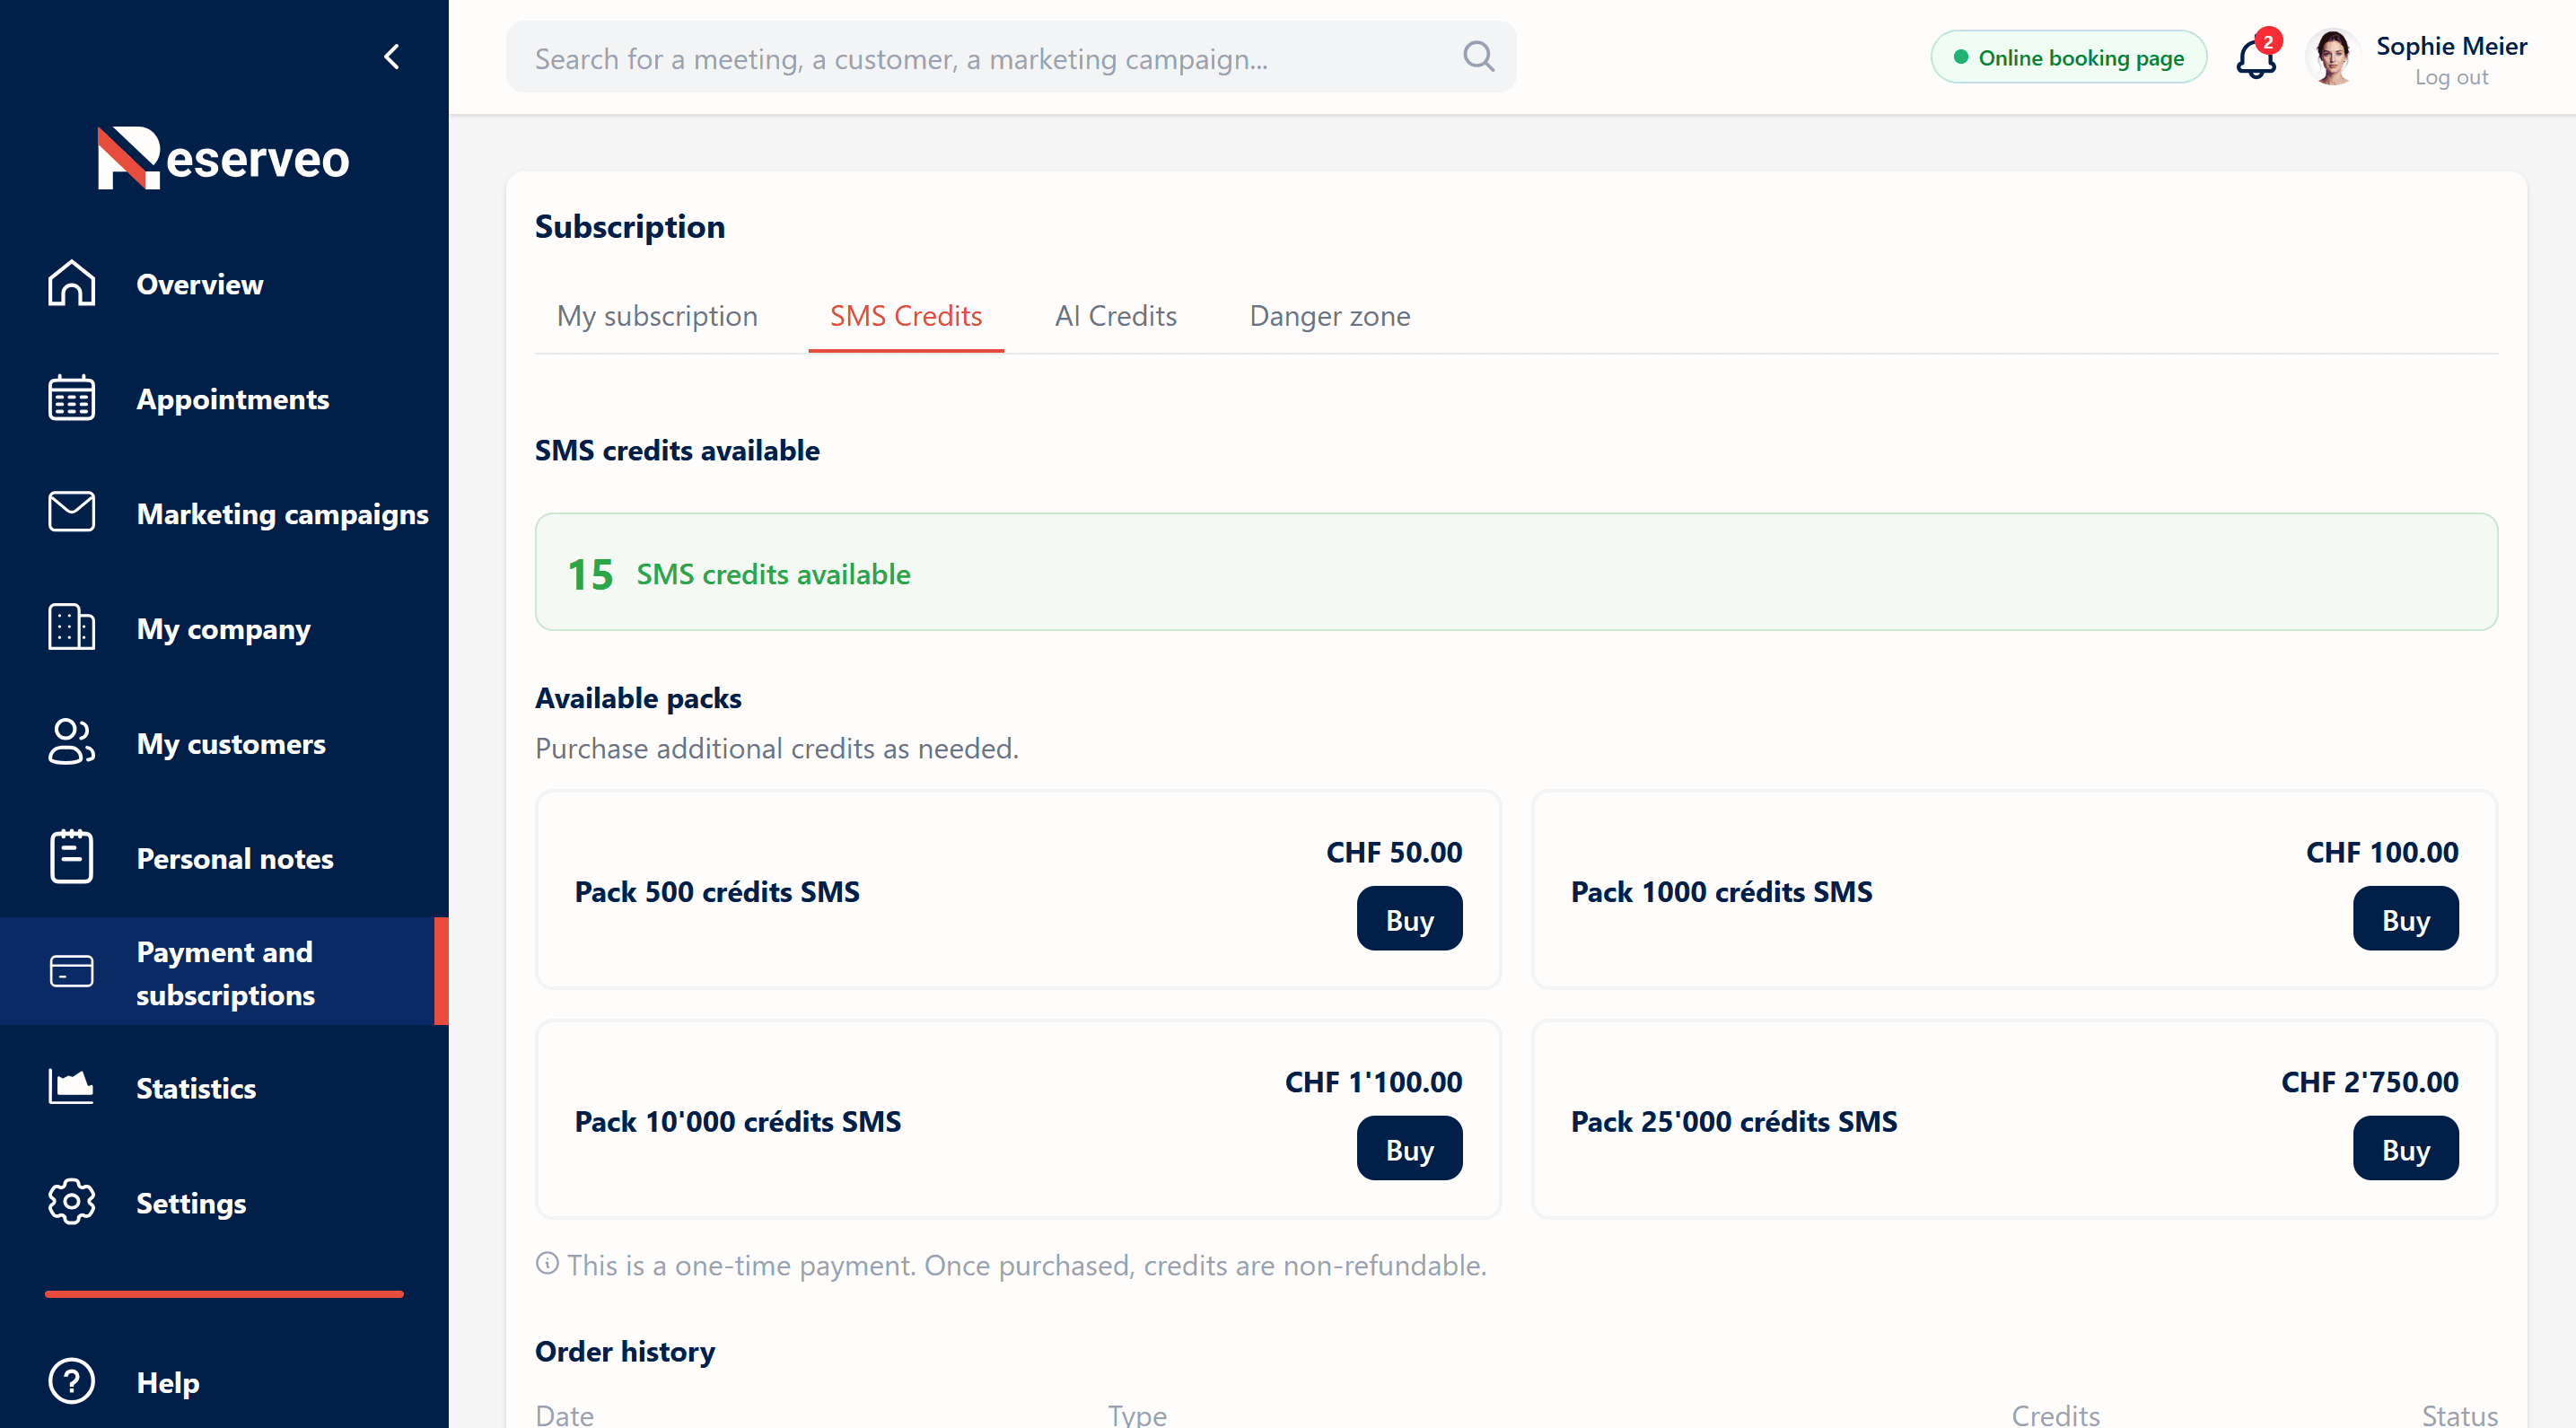The height and width of the screenshot is (1428, 2576).
Task: Open the Overview home icon
Action: pos(71,283)
